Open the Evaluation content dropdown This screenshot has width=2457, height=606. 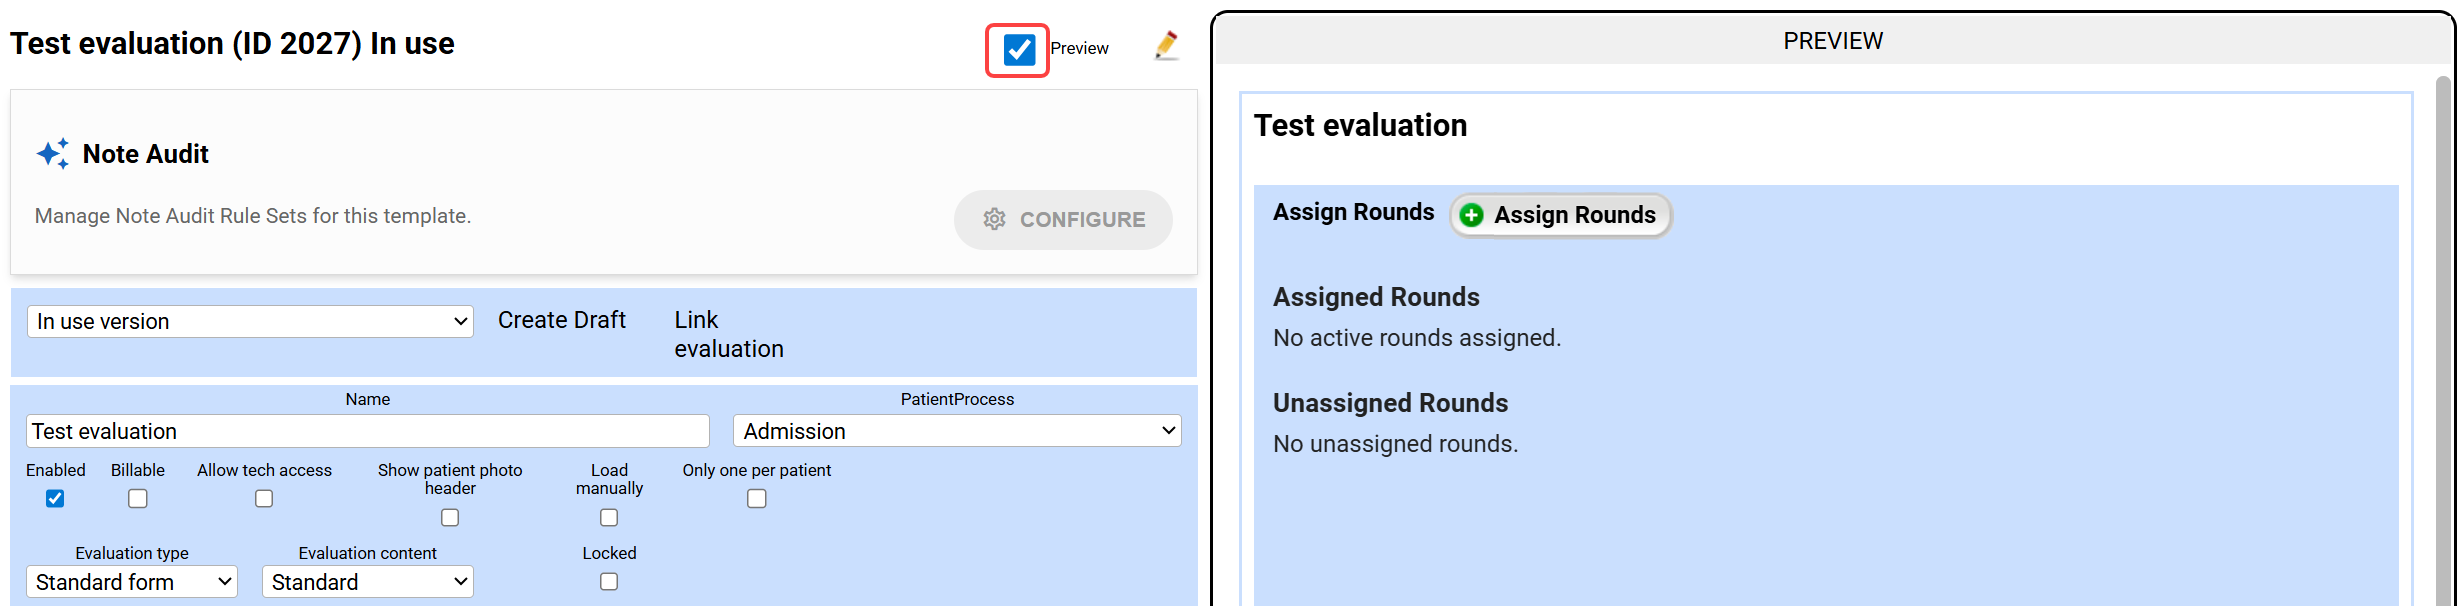click(x=367, y=582)
